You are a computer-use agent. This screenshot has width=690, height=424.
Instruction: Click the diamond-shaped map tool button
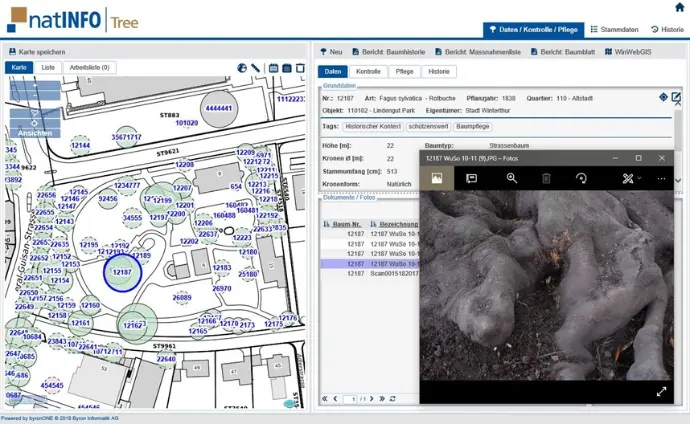pos(35,123)
